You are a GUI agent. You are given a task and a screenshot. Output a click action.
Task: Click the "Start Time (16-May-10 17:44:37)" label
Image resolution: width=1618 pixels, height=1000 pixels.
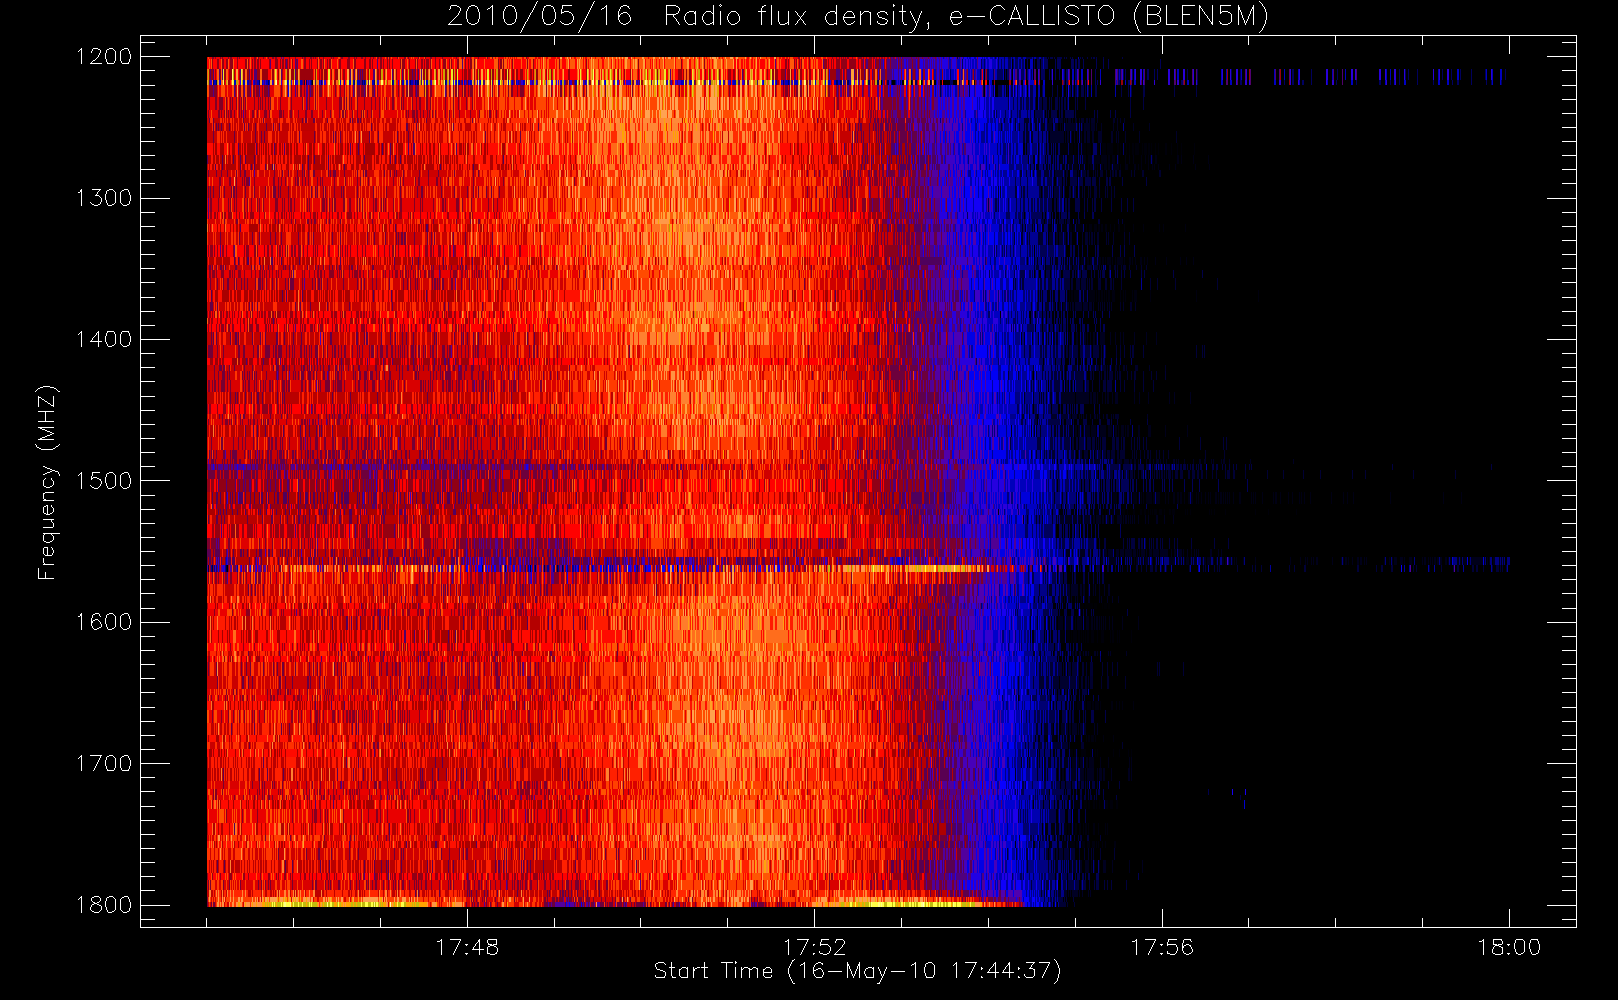[857, 971]
